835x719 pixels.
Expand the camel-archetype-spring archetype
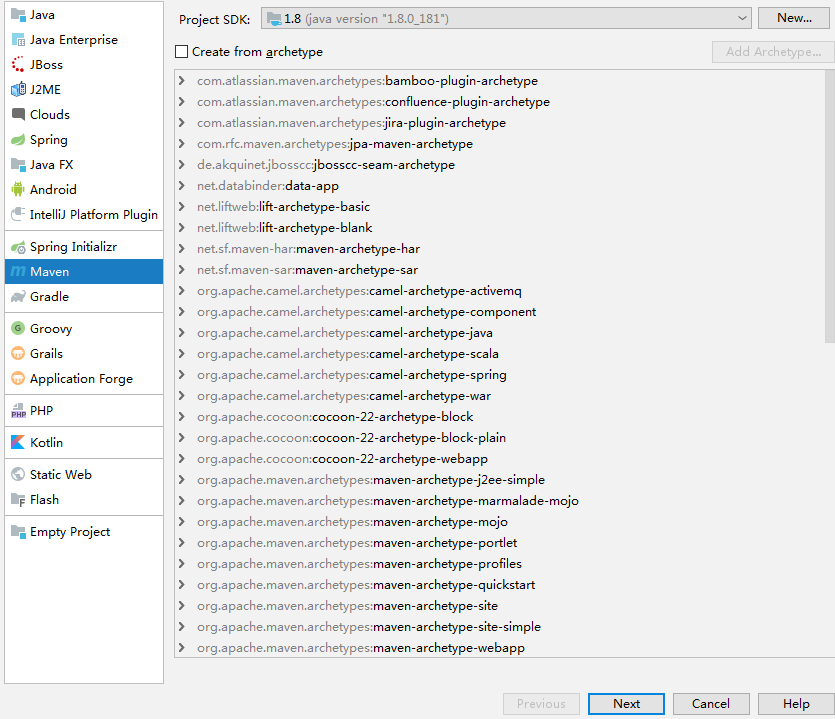tap(182, 375)
